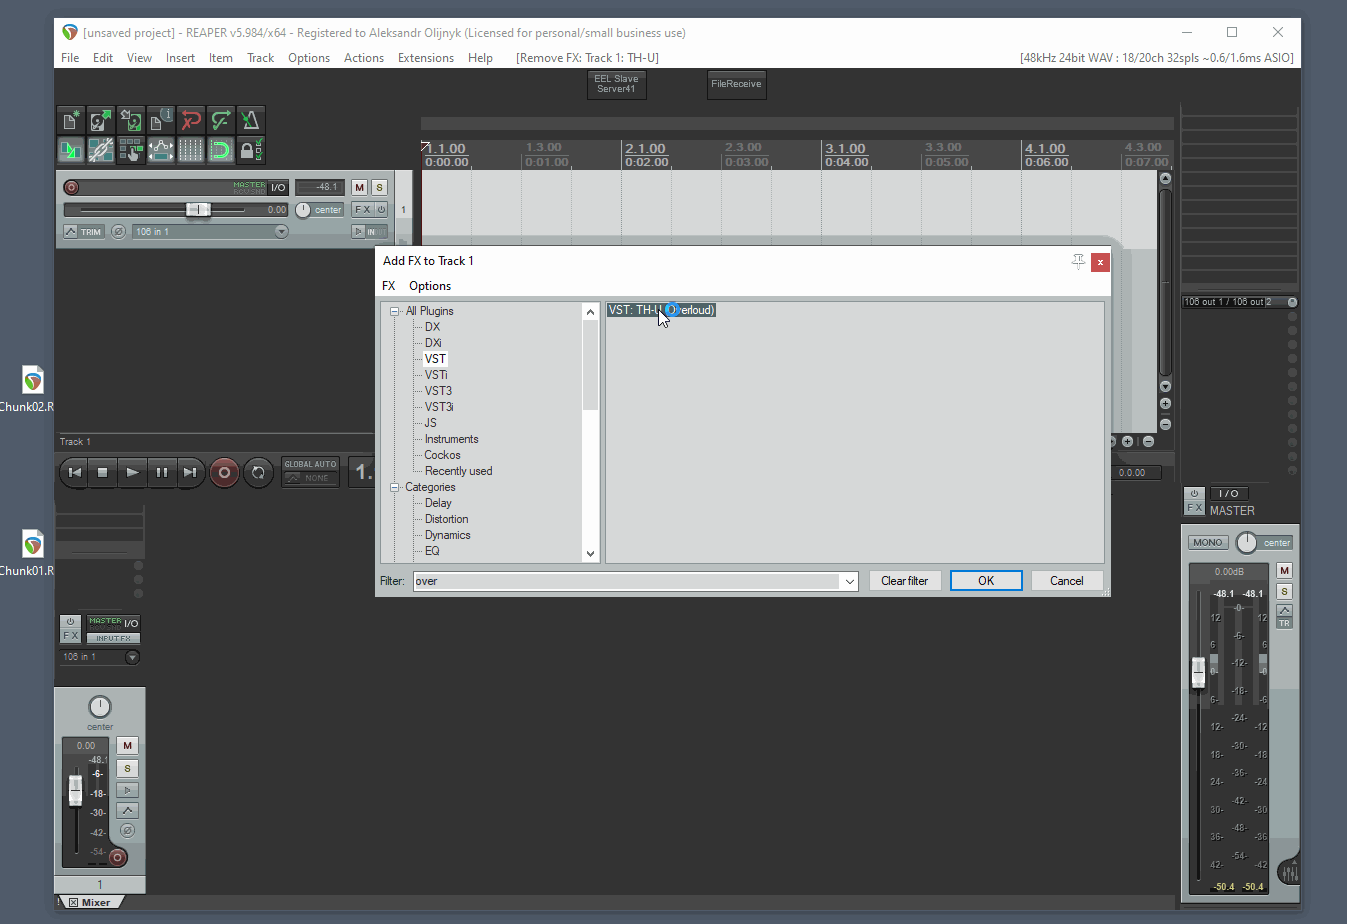Screen dimensions: 1347x924
Task: Open Track 1 input '106 in 1' dropdown
Action: (x=210, y=231)
